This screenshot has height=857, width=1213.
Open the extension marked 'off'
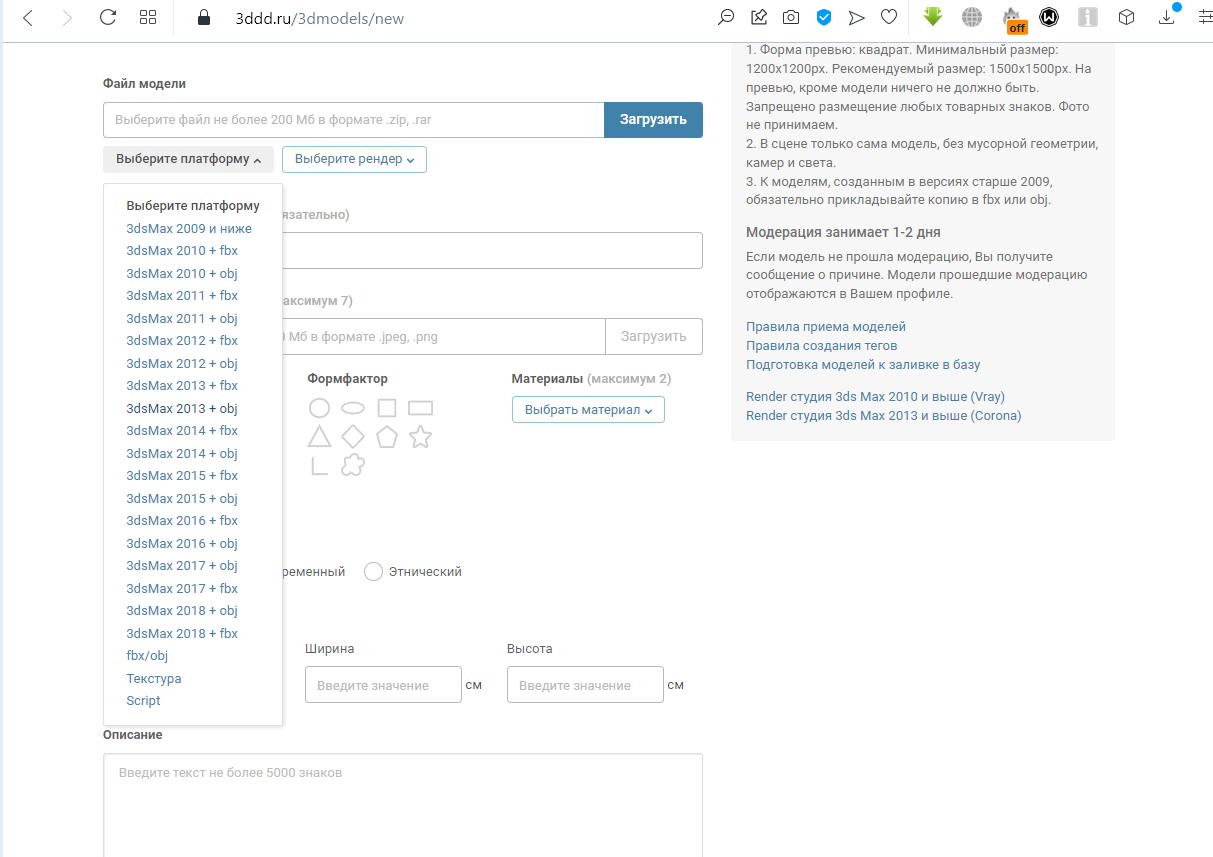tap(1015, 19)
